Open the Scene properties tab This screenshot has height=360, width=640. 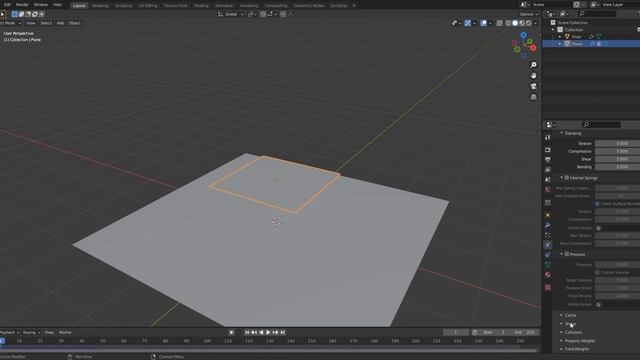pos(548,179)
